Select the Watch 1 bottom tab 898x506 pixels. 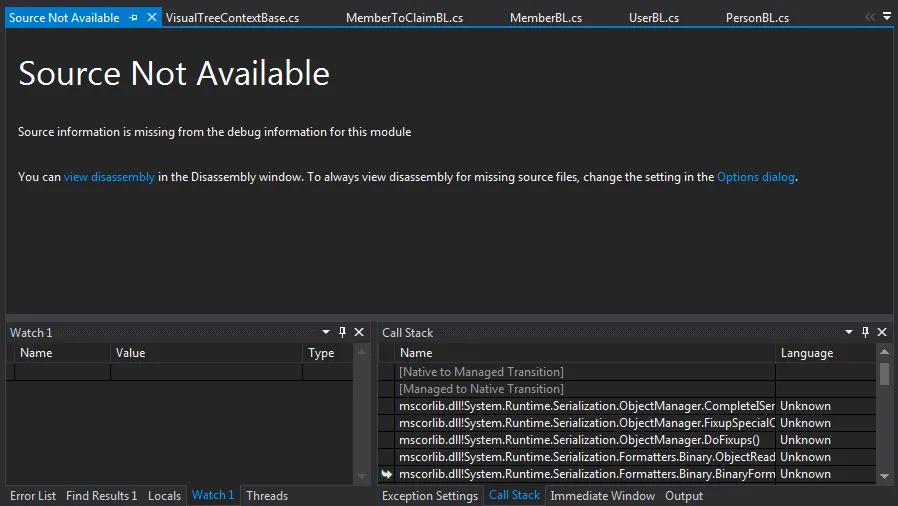212,495
